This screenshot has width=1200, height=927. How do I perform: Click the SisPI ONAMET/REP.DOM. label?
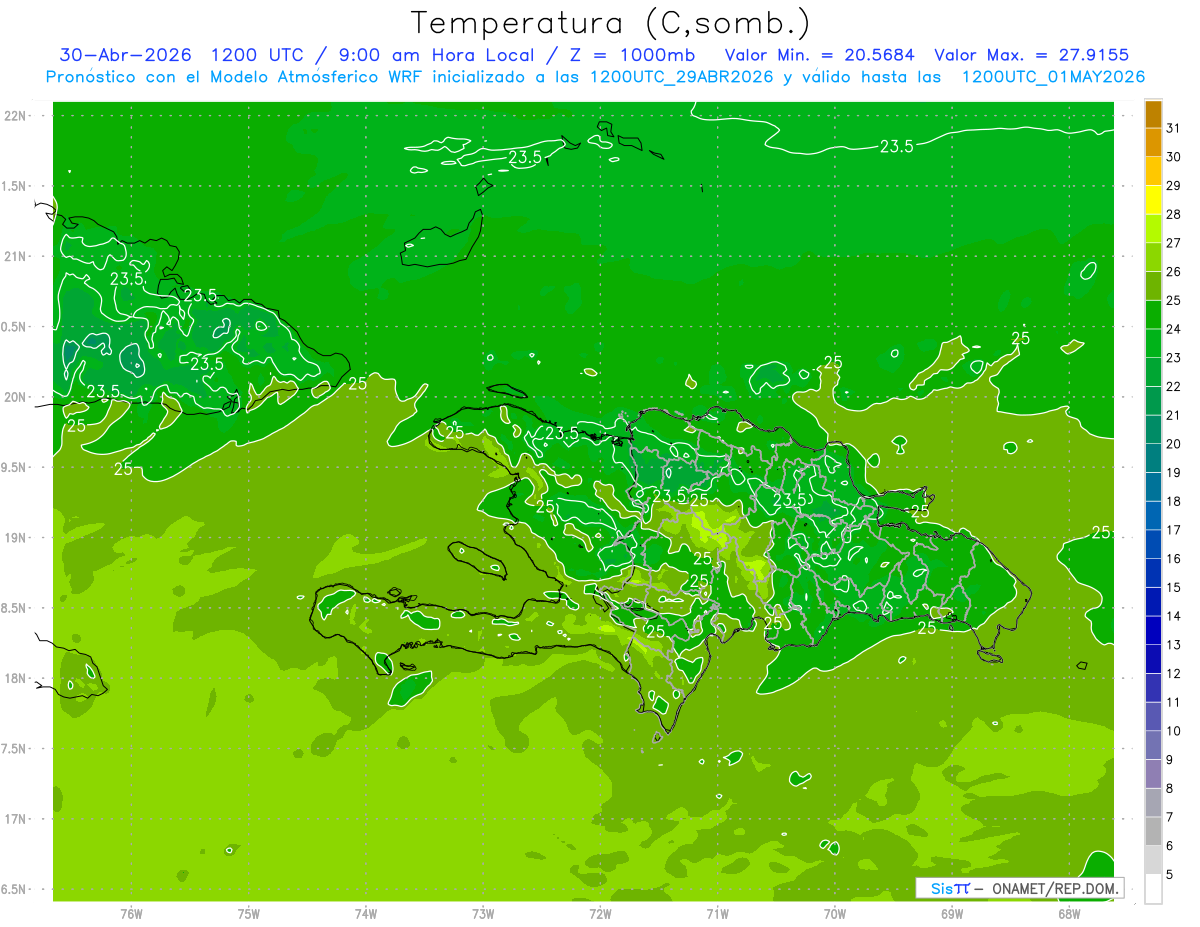[1019, 888]
